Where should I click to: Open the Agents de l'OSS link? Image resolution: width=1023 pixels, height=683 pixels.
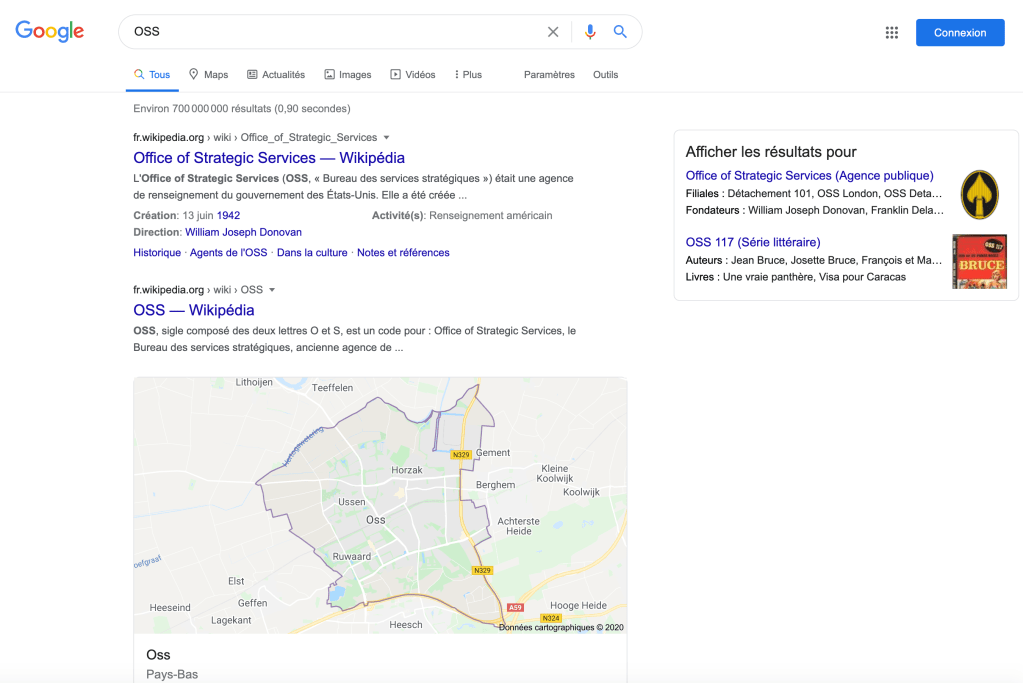226,252
